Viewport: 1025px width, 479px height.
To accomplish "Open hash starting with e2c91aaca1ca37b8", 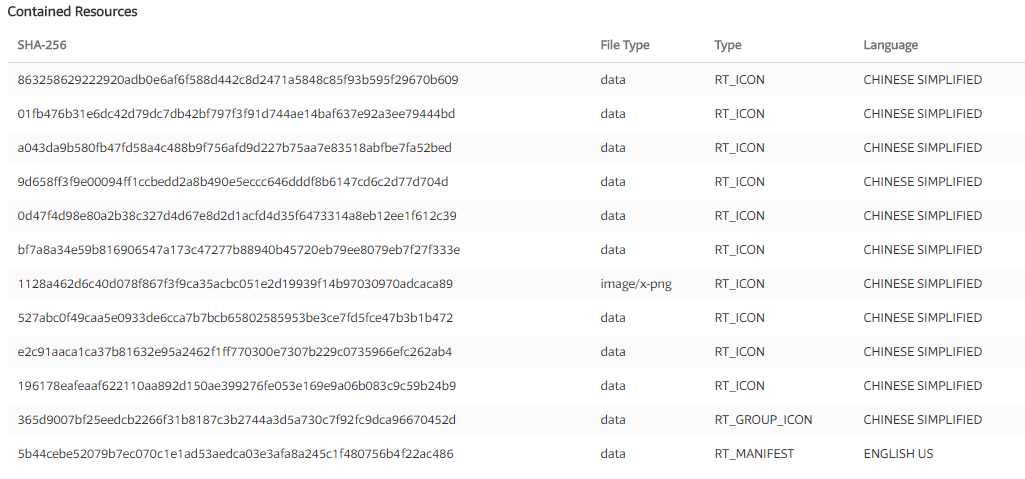I will click(235, 352).
